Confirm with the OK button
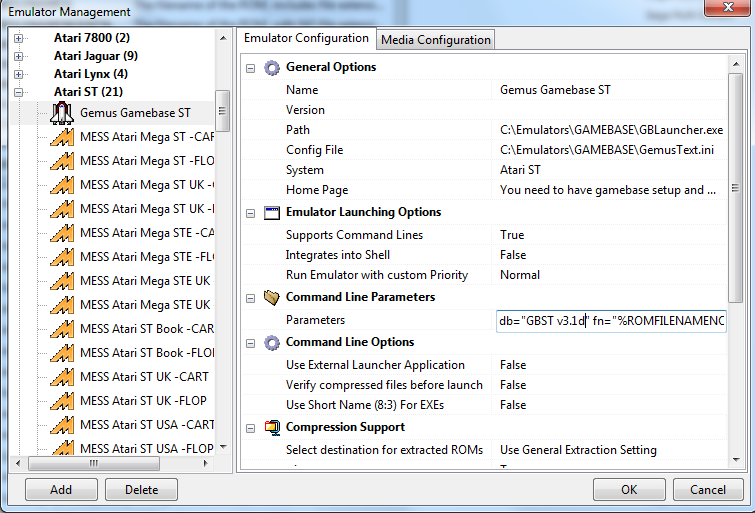This screenshot has width=755, height=513. (629, 489)
